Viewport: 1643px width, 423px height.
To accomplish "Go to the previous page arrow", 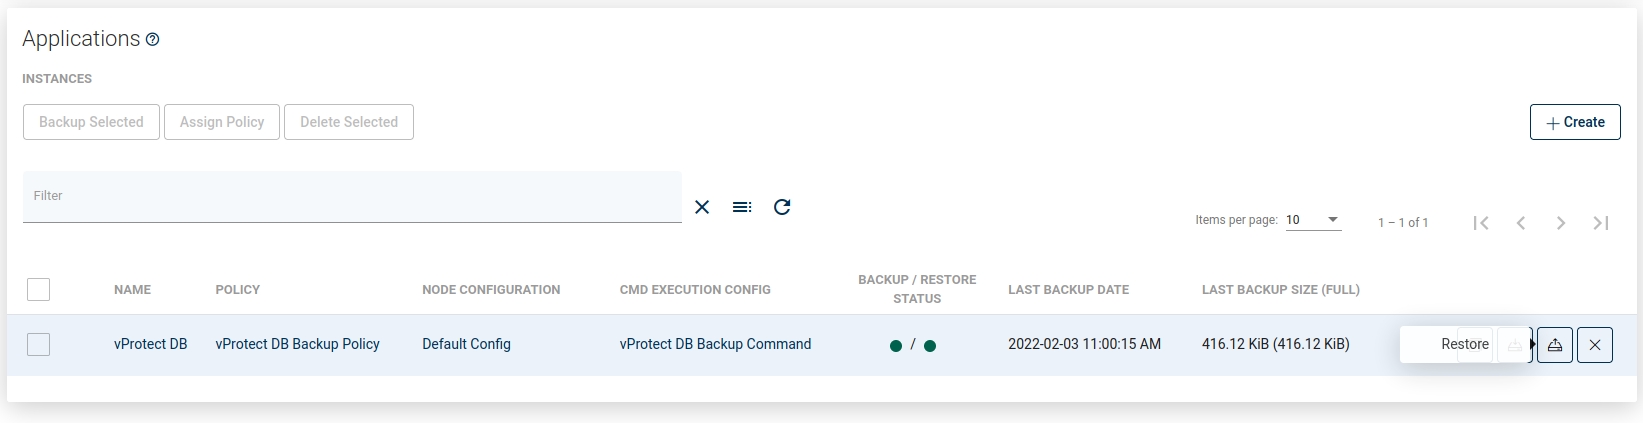I will pyautogui.click(x=1521, y=223).
